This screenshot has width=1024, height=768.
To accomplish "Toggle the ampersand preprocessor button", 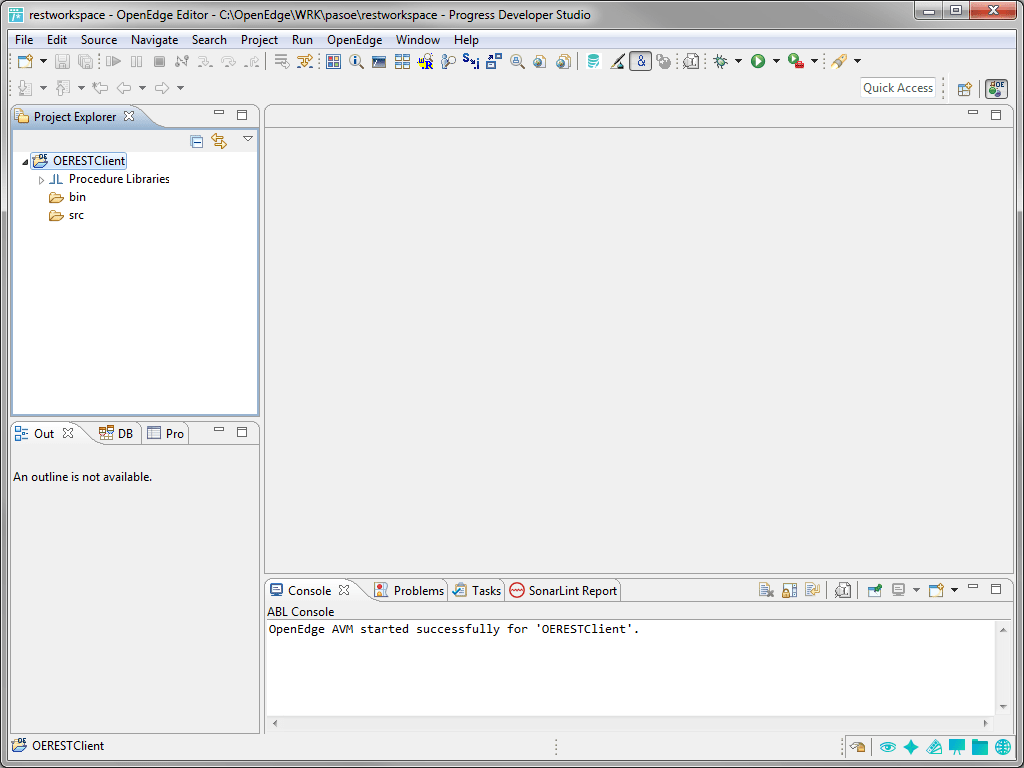I will pyautogui.click(x=641, y=61).
